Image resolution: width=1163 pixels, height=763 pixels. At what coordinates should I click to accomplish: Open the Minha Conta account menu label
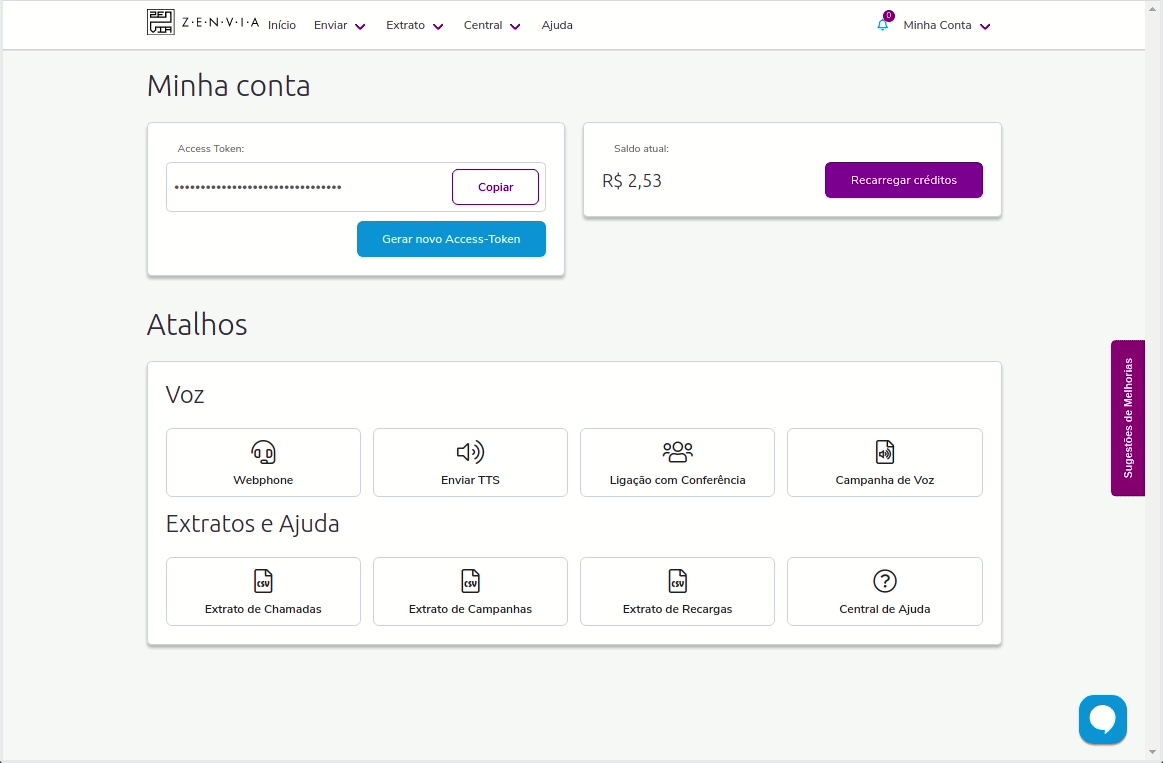coord(937,25)
